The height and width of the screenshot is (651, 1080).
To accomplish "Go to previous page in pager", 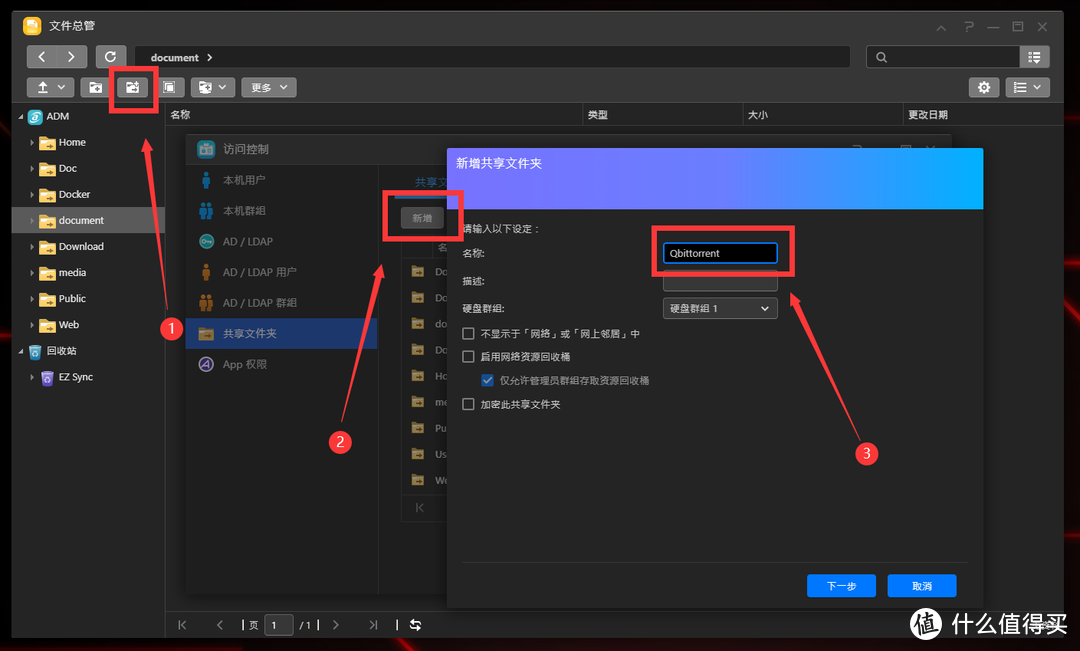I will click(x=220, y=626).
